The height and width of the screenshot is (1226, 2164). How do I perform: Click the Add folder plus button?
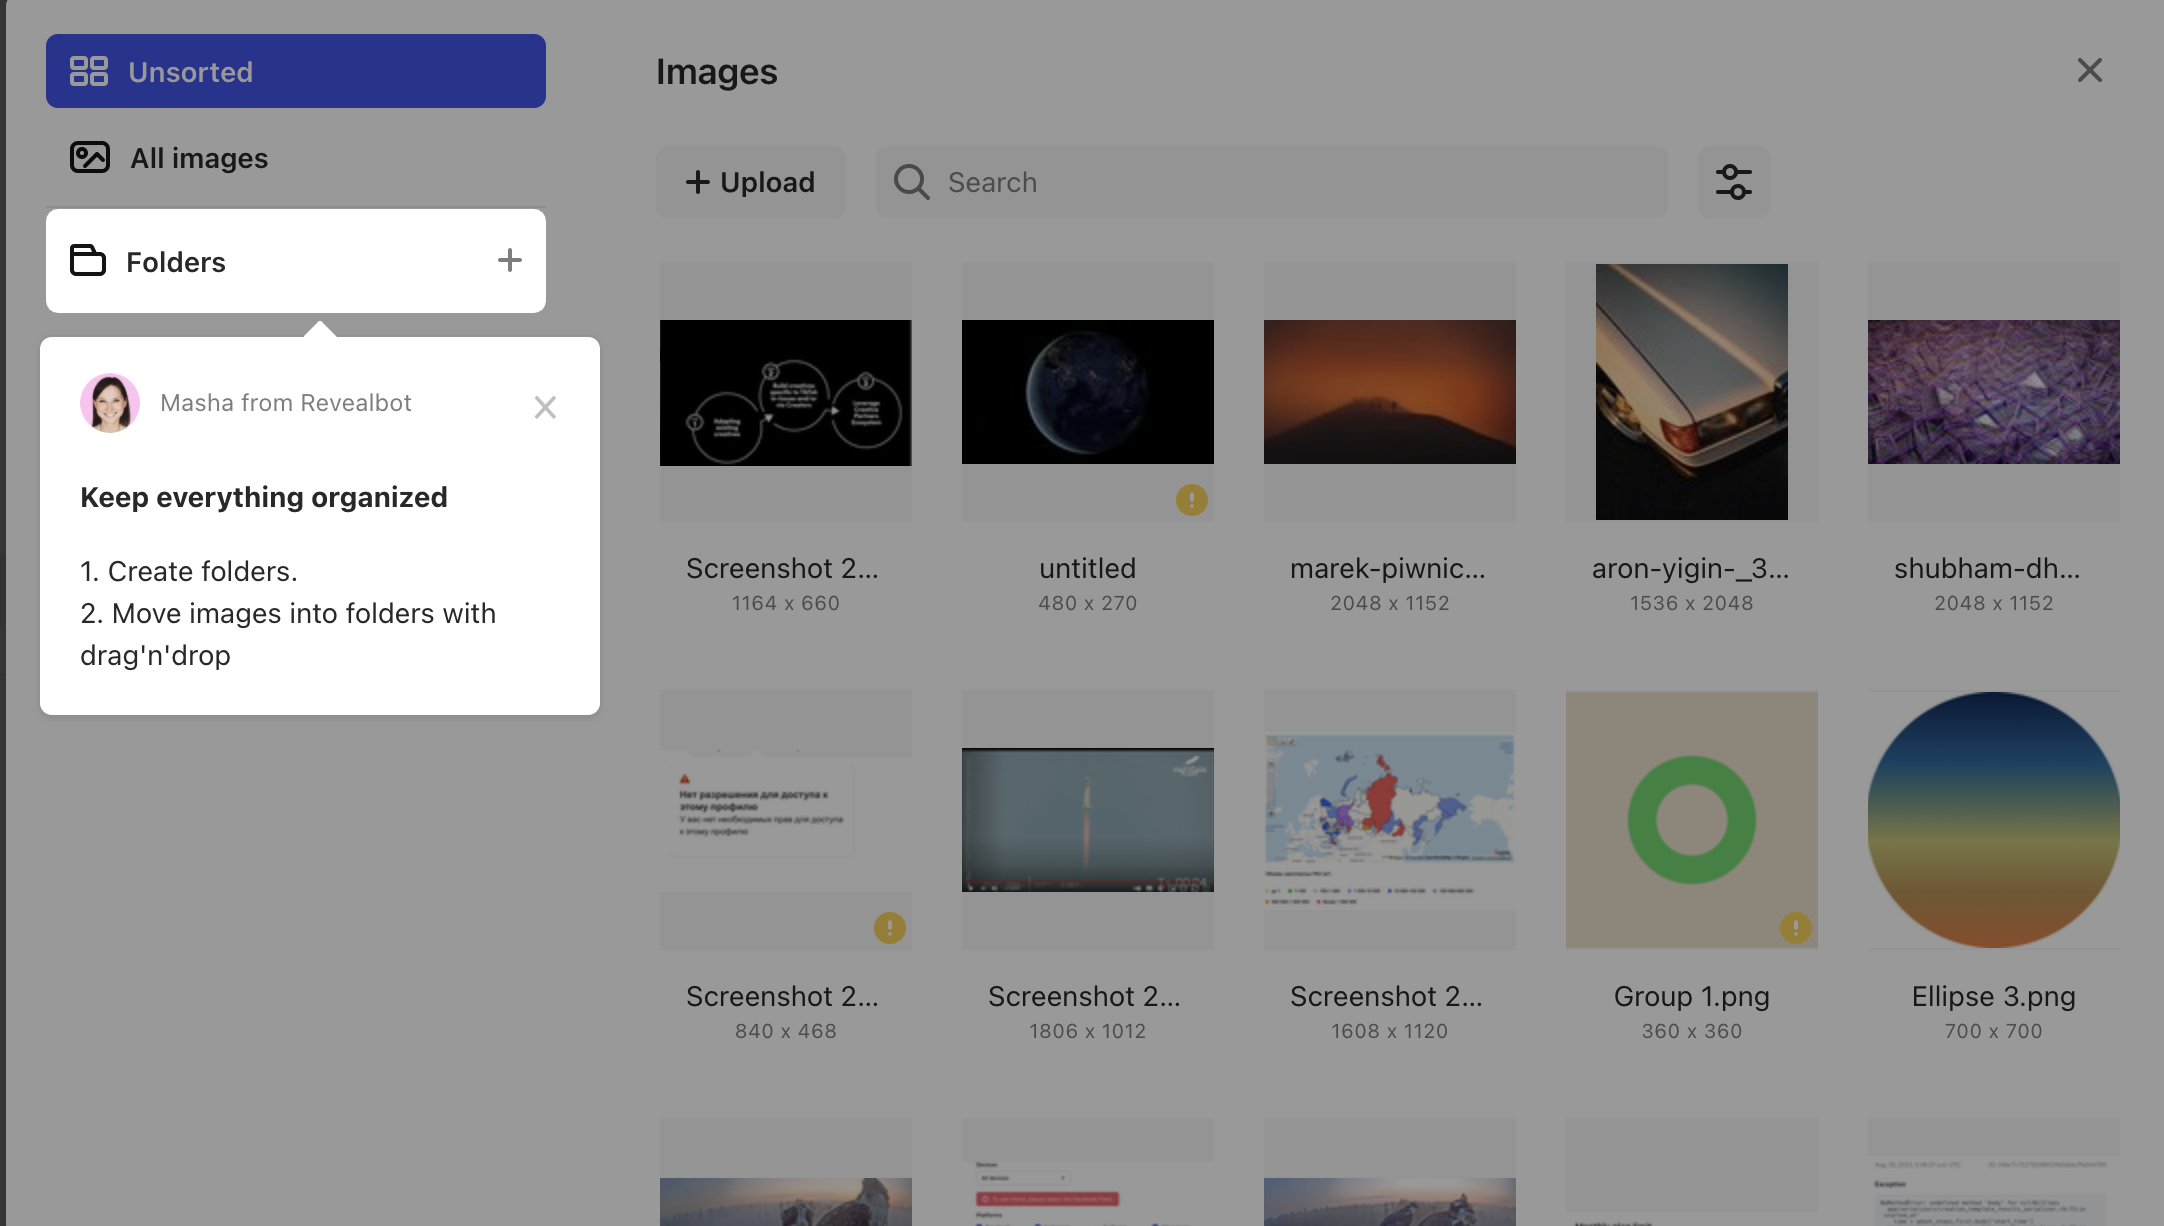pyautogui.click(x=510, y=260)
